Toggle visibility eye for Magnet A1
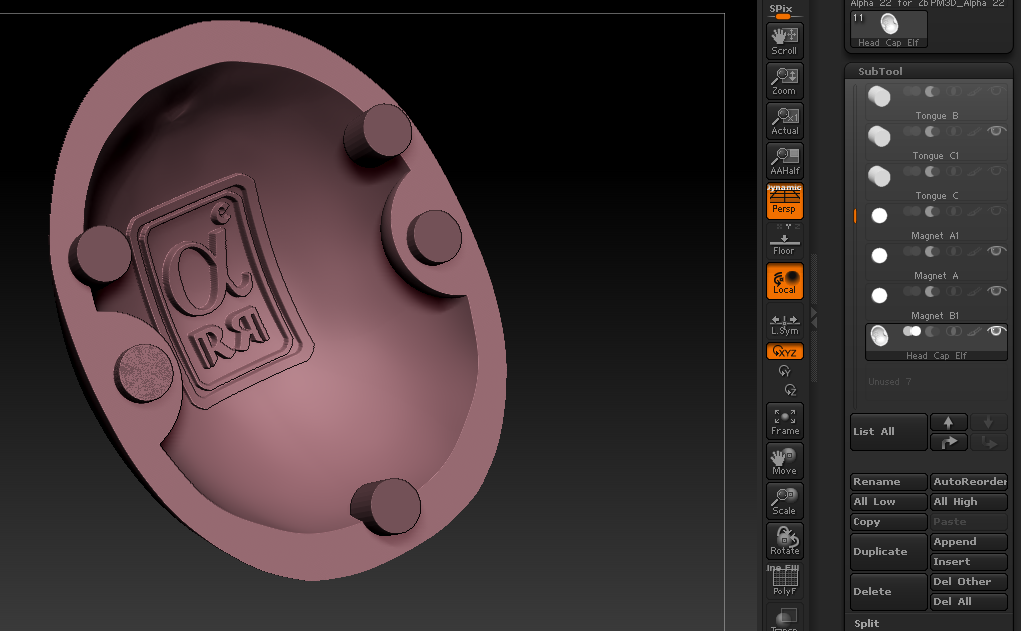This screenshot has width=1021, height=631. pyautogui.click(x=996, y=211)
